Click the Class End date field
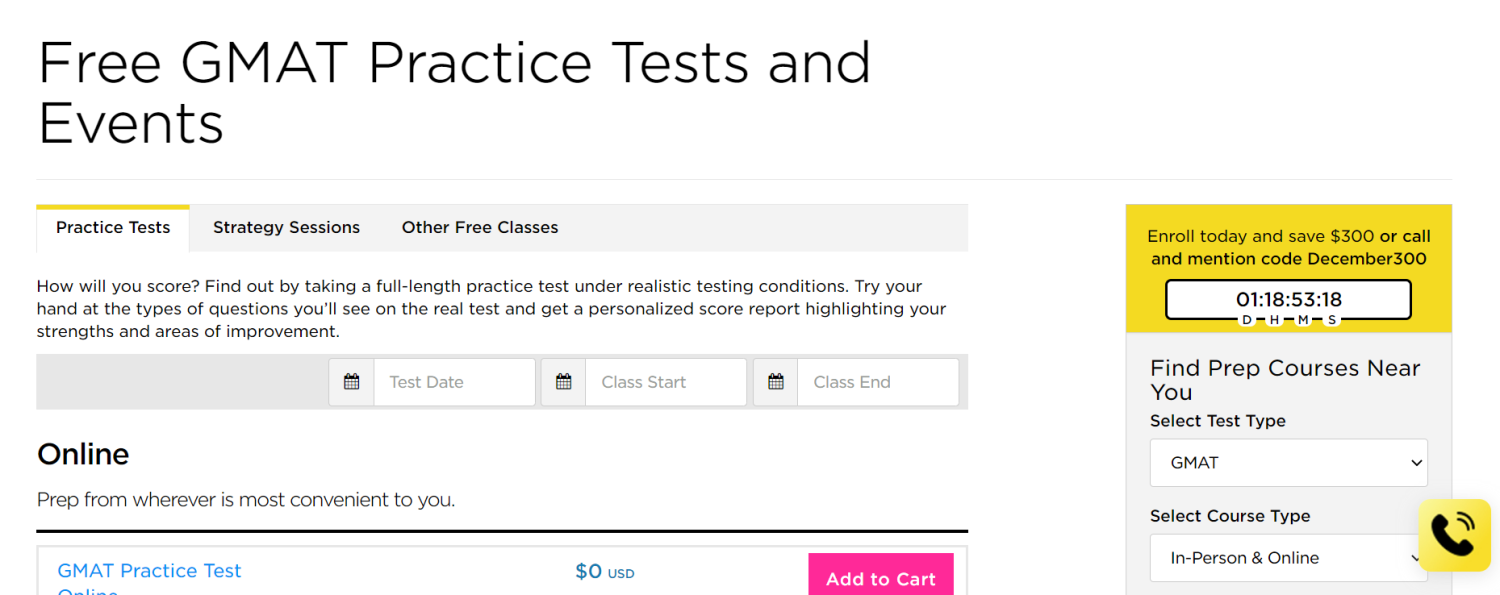The width and height of the screenshot is (1500, 595). point(877,382)
